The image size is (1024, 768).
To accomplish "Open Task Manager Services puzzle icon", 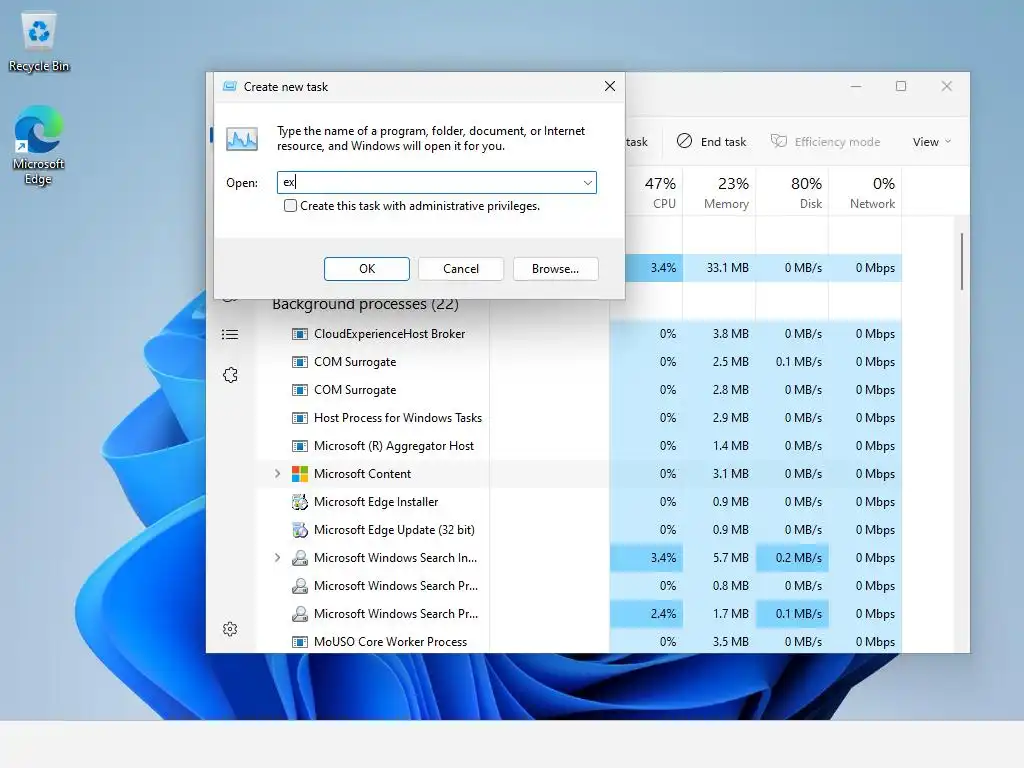I will [230, 375].
